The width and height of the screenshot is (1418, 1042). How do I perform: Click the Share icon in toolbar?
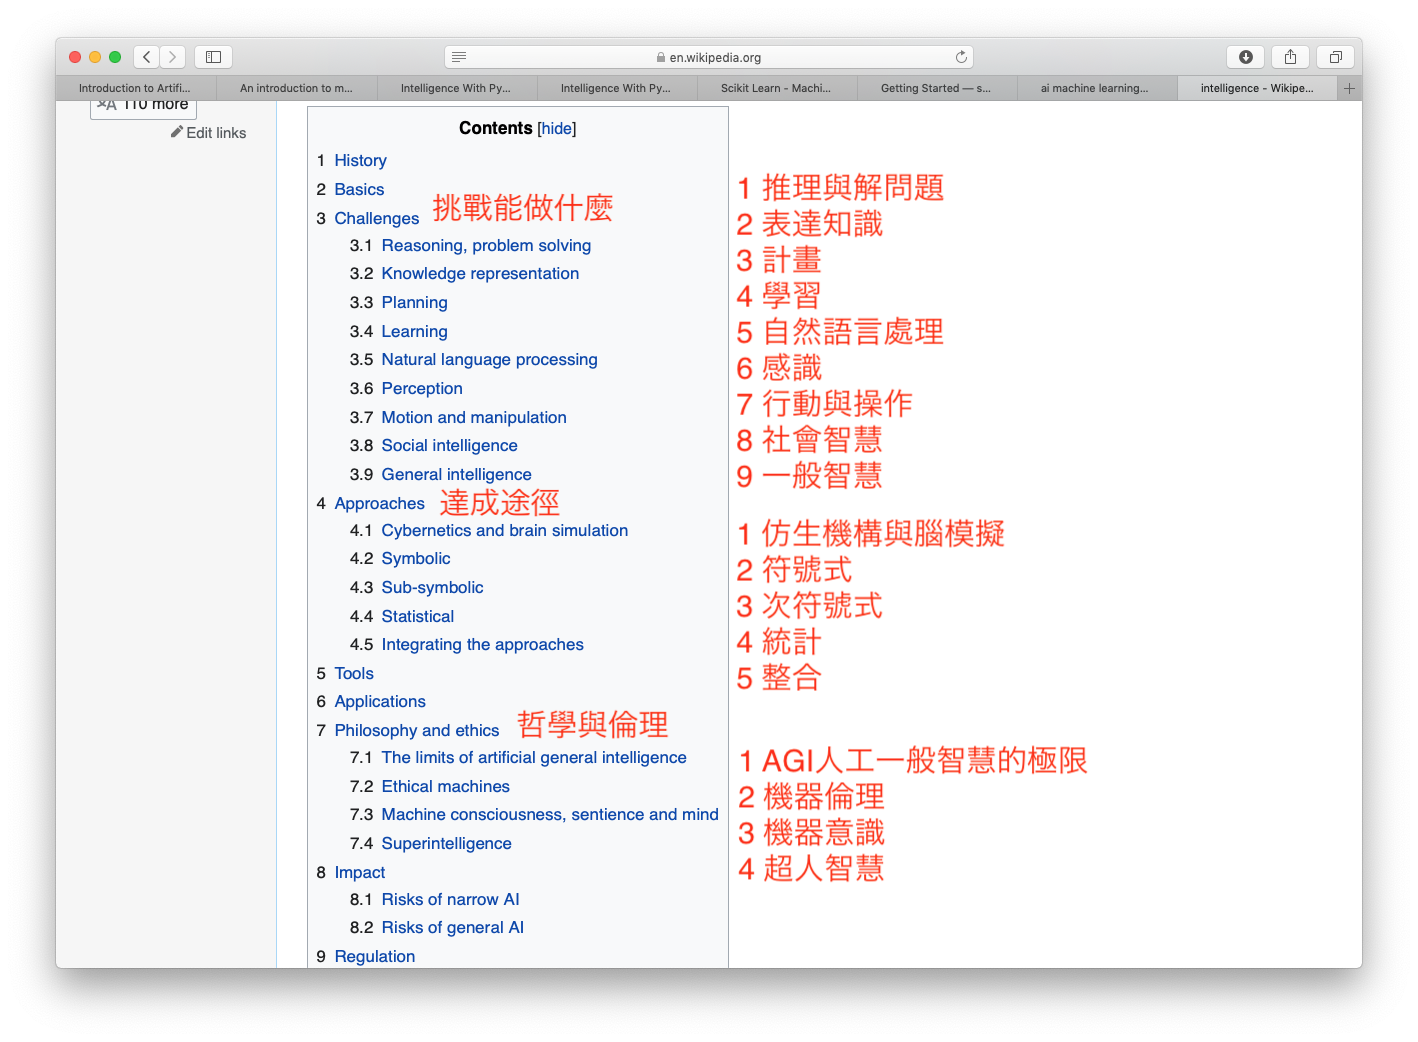(1290, 57)
